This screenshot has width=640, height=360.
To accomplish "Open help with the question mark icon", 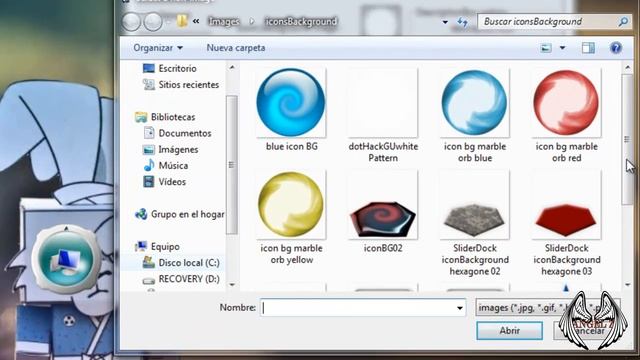I will [x=616, y=48].
